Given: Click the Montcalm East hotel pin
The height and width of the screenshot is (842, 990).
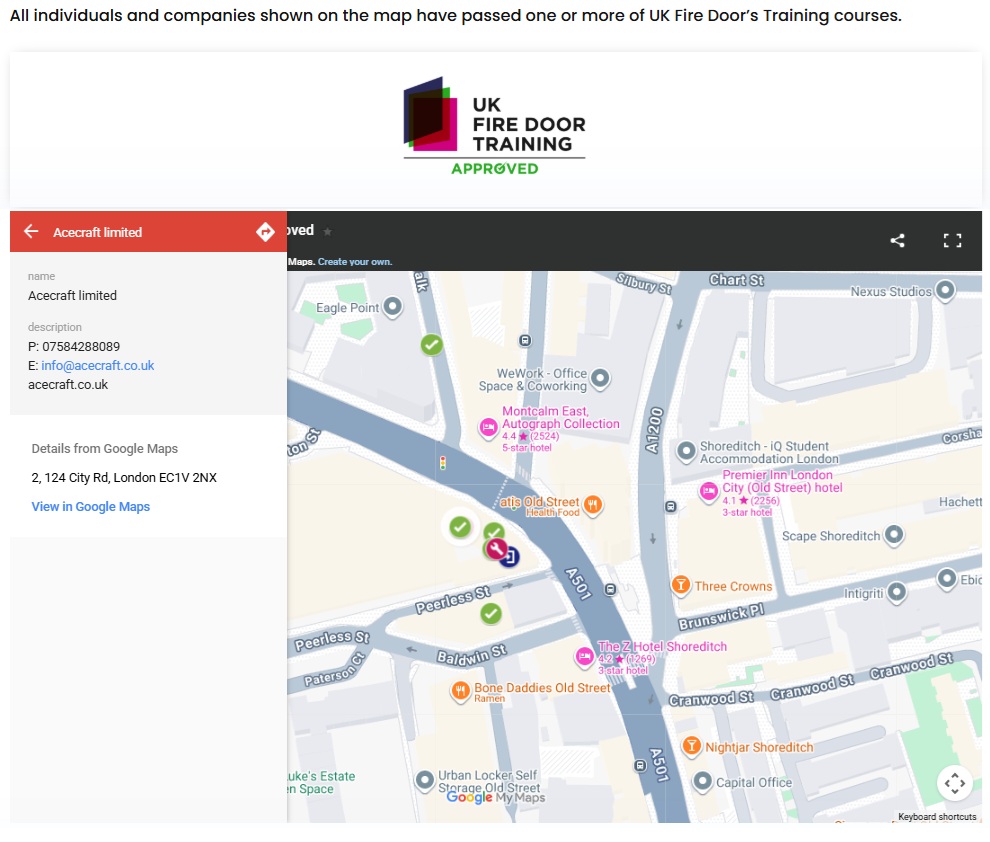Looking at the screenshot, I should pyautogui.click(x=488, y=428).
